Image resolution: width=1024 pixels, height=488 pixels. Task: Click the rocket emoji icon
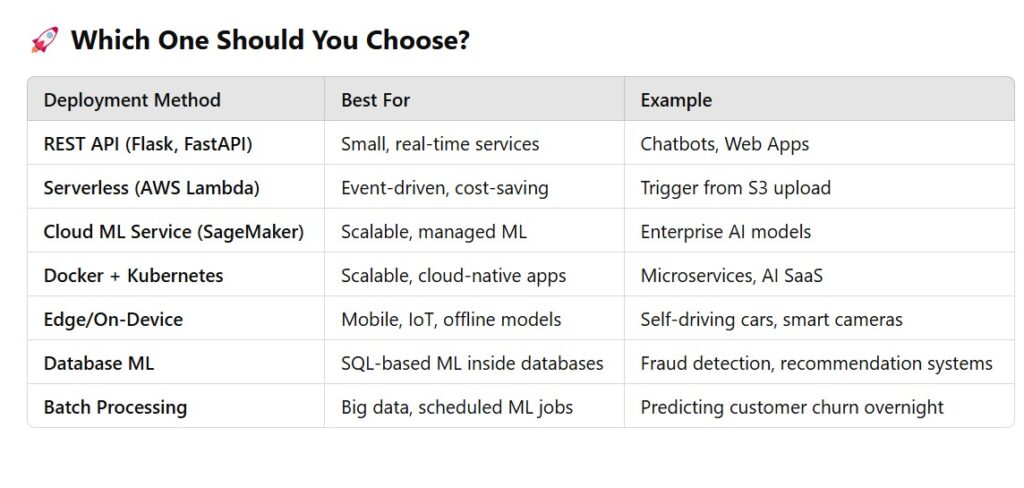[44, 40]
